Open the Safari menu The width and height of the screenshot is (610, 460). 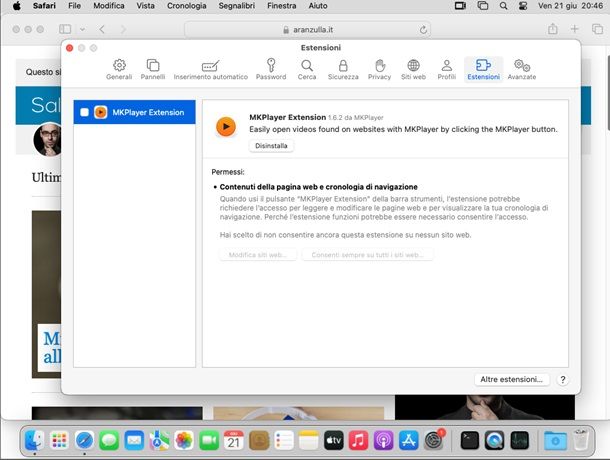click(44, 6)
